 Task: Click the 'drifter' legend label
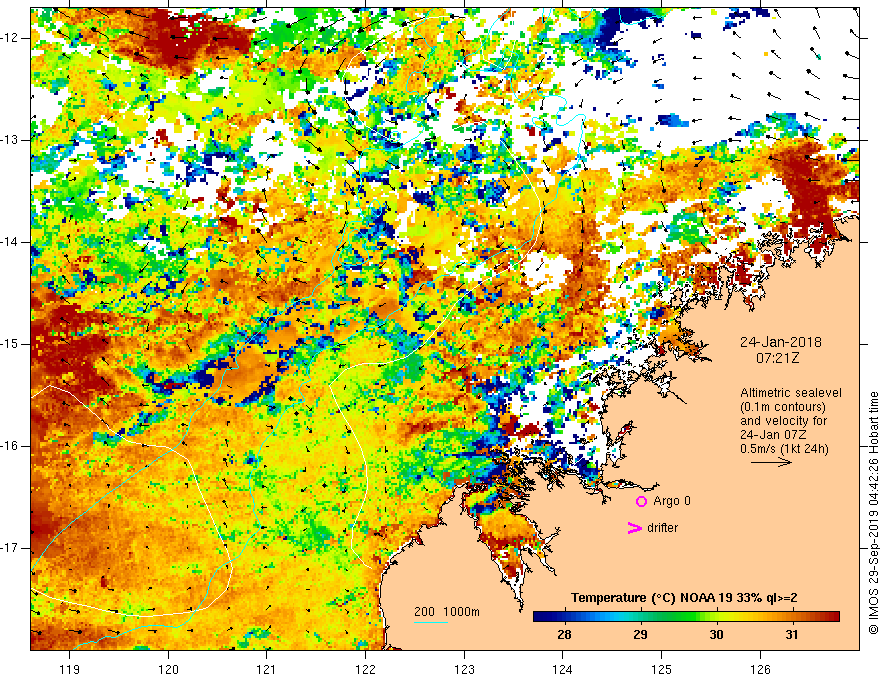pyautogui.click(x=662, y=528)
